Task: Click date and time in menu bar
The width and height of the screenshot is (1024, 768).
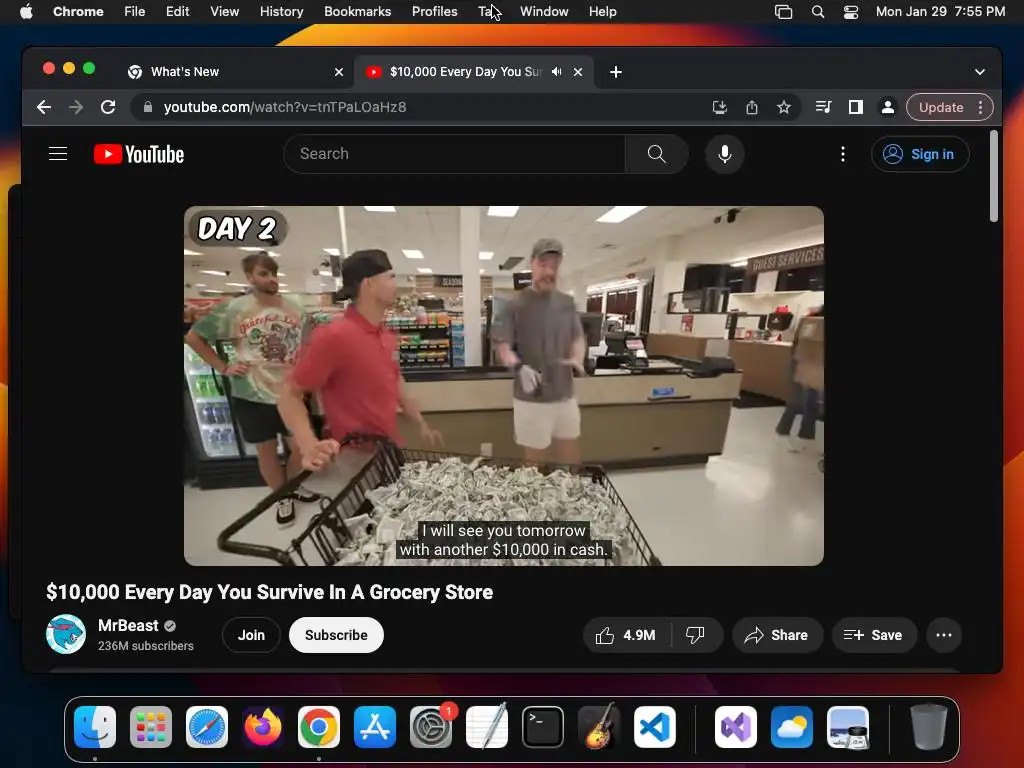Action: pos(940,12)
